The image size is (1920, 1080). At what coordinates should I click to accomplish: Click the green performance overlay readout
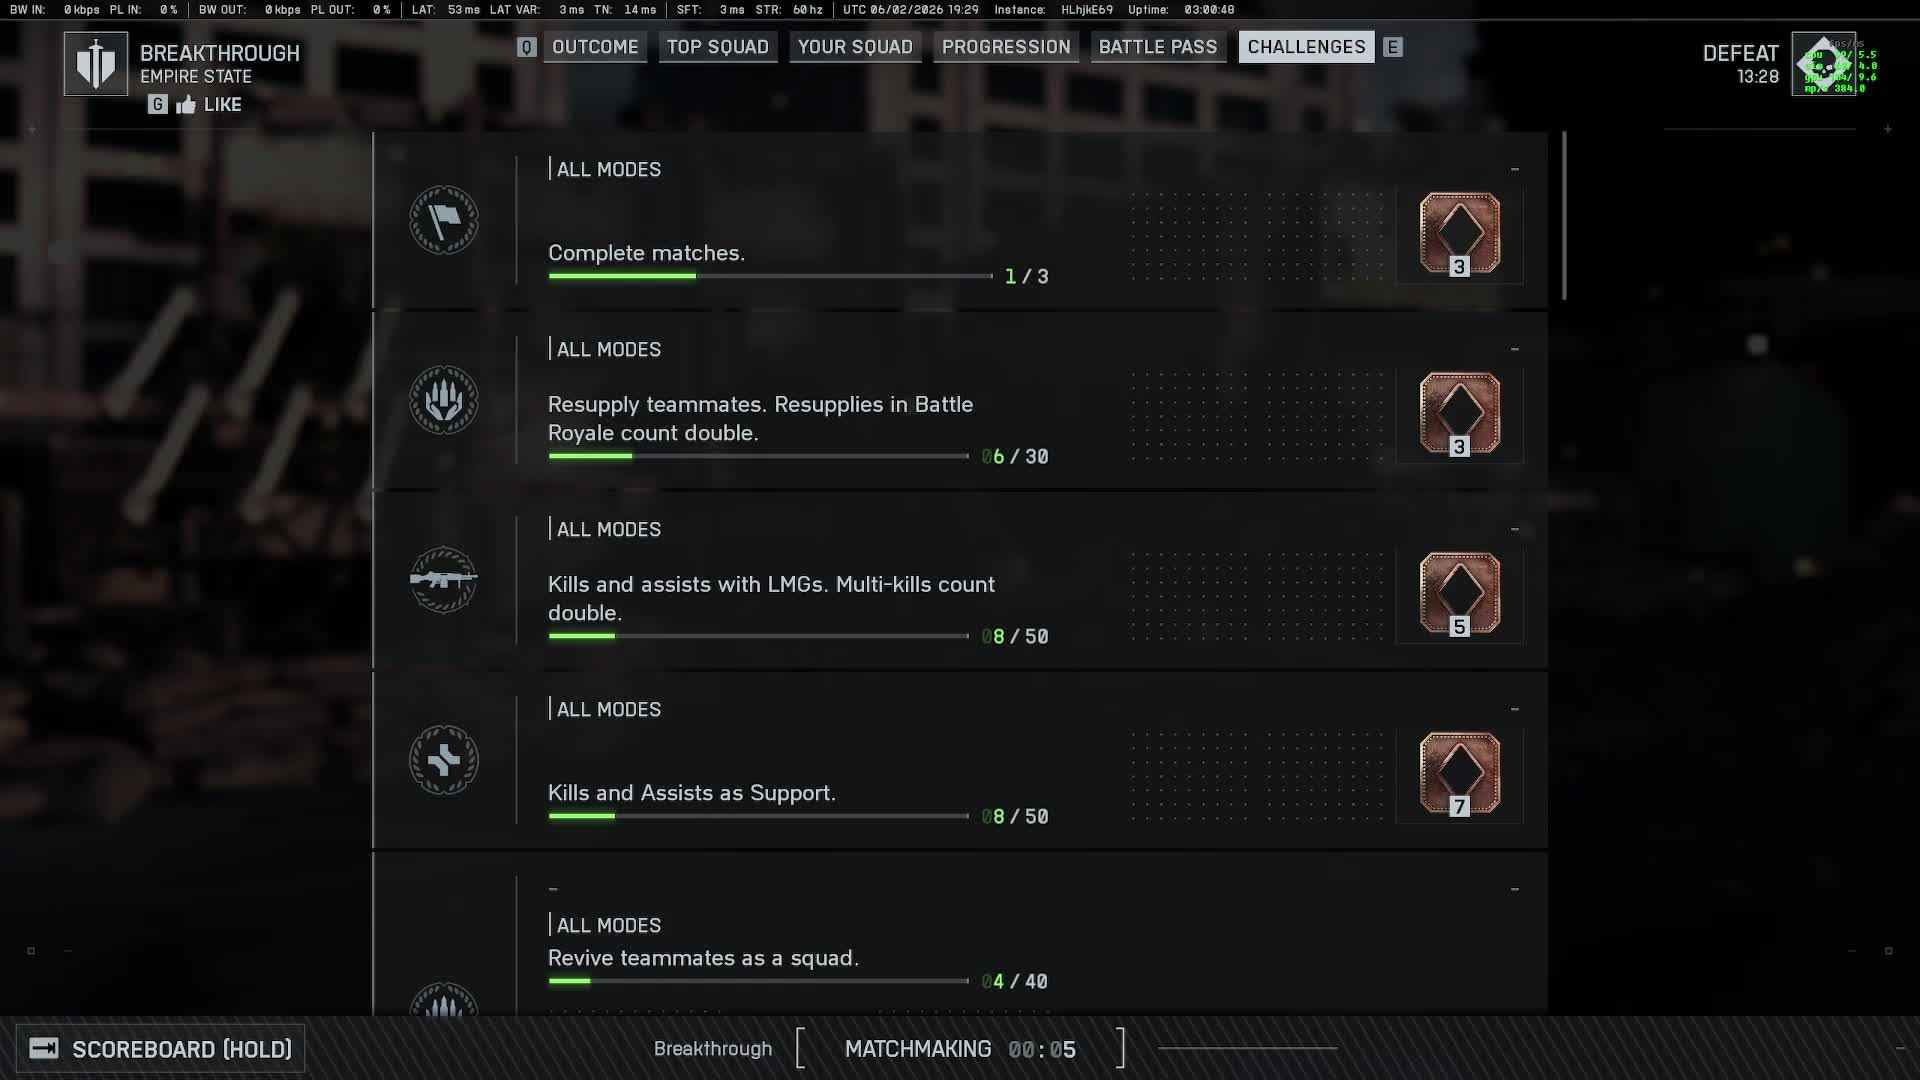[1842, 69]
